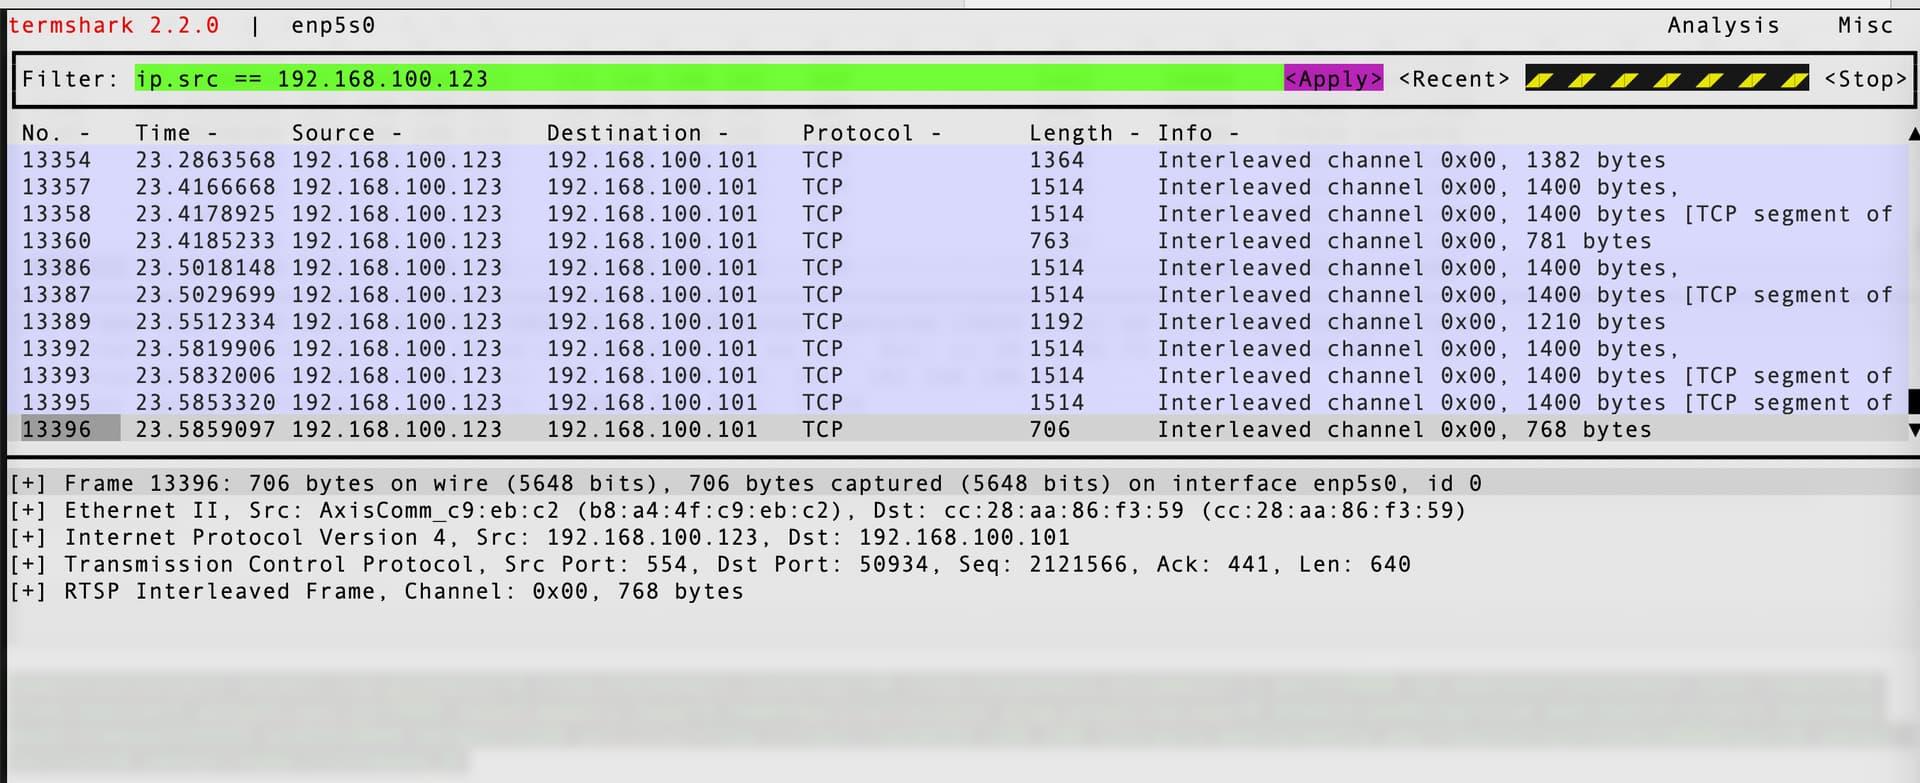Image resolution: width=1920 pixels, height=783 pixels.
Task: Click the packet list scrollbar thumb
Action: pos(1914,402)
